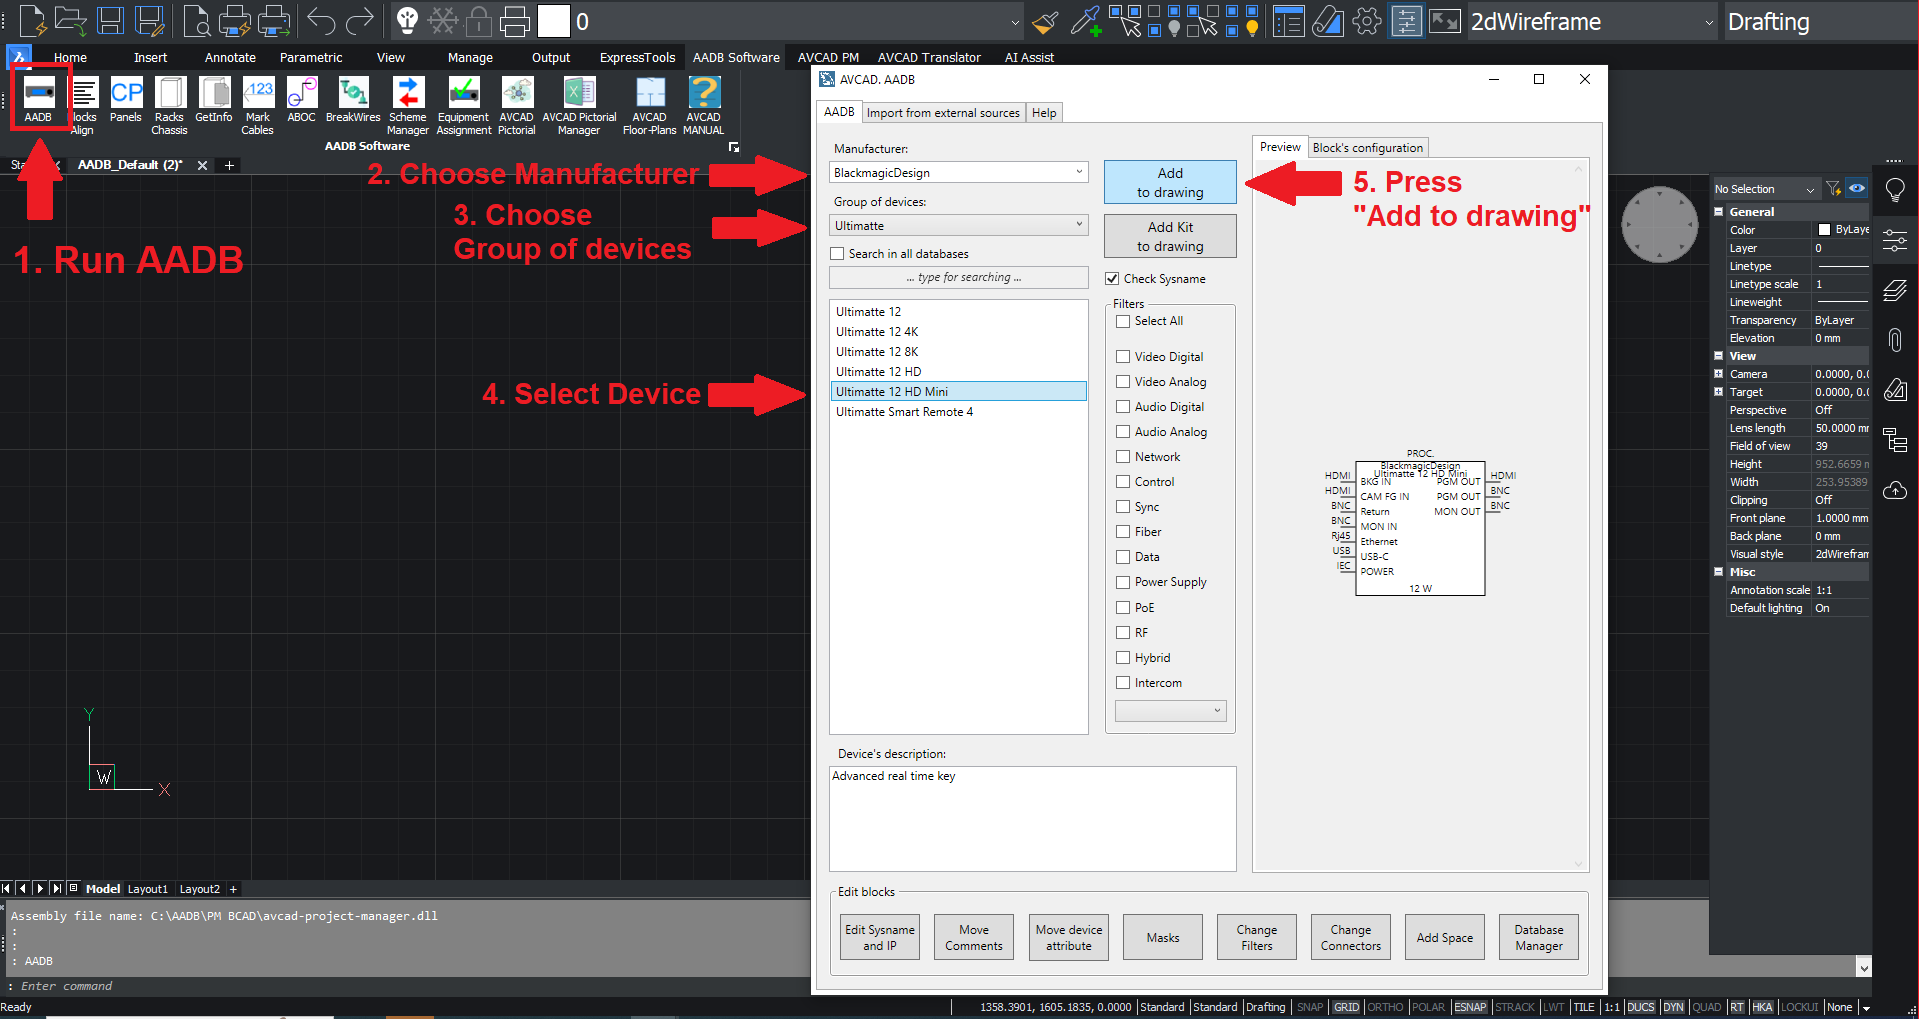Open the 2dWireframe visual style dropdown

(x=1592, y=22)
